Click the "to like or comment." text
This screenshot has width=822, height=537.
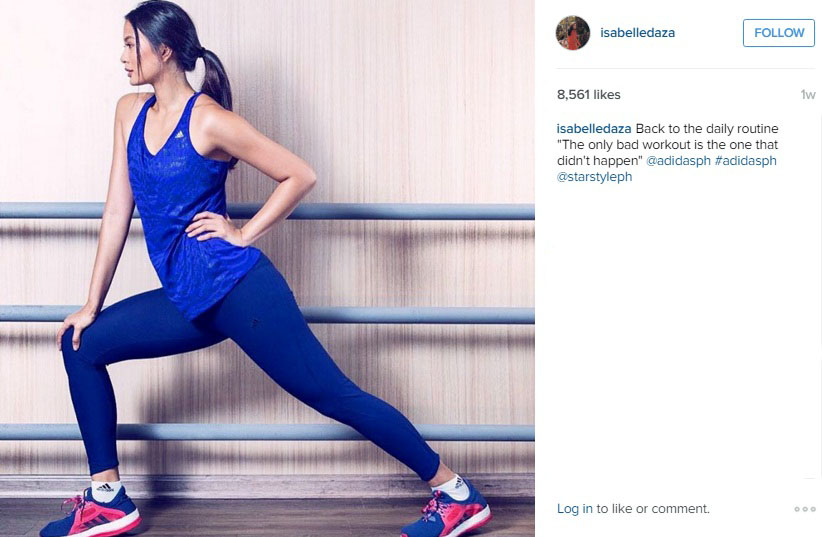(653, 509)
